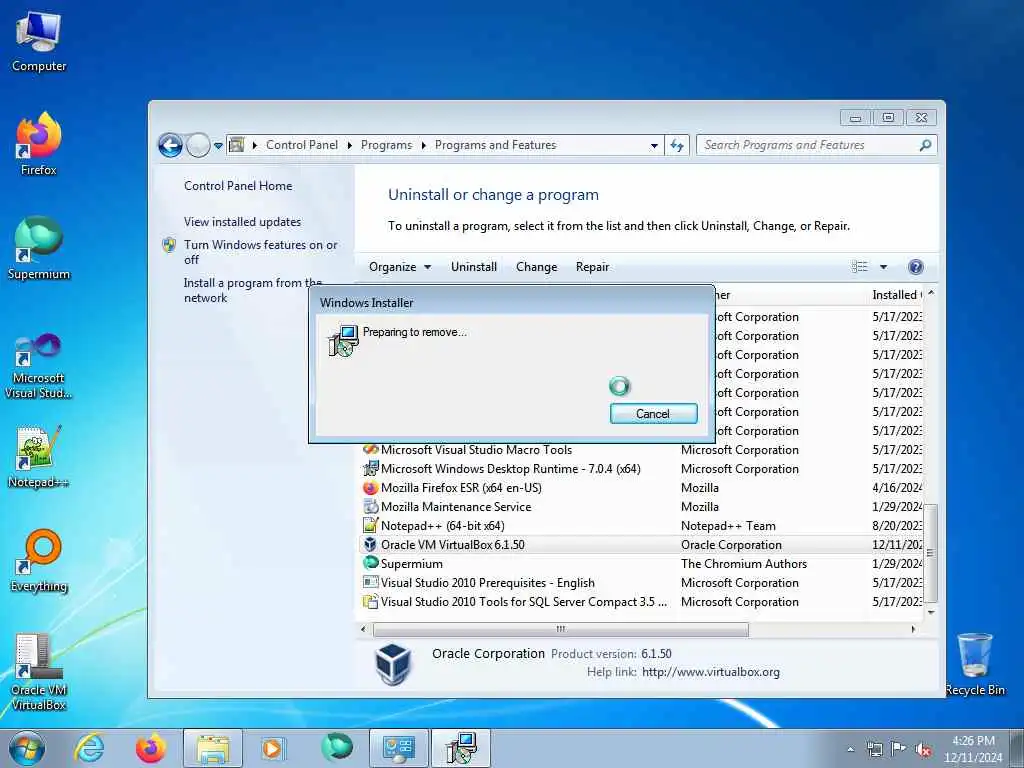Click the Change toolbar command
The width and height of the screenshot is (1024, 768).
click(x=536, y=266)
